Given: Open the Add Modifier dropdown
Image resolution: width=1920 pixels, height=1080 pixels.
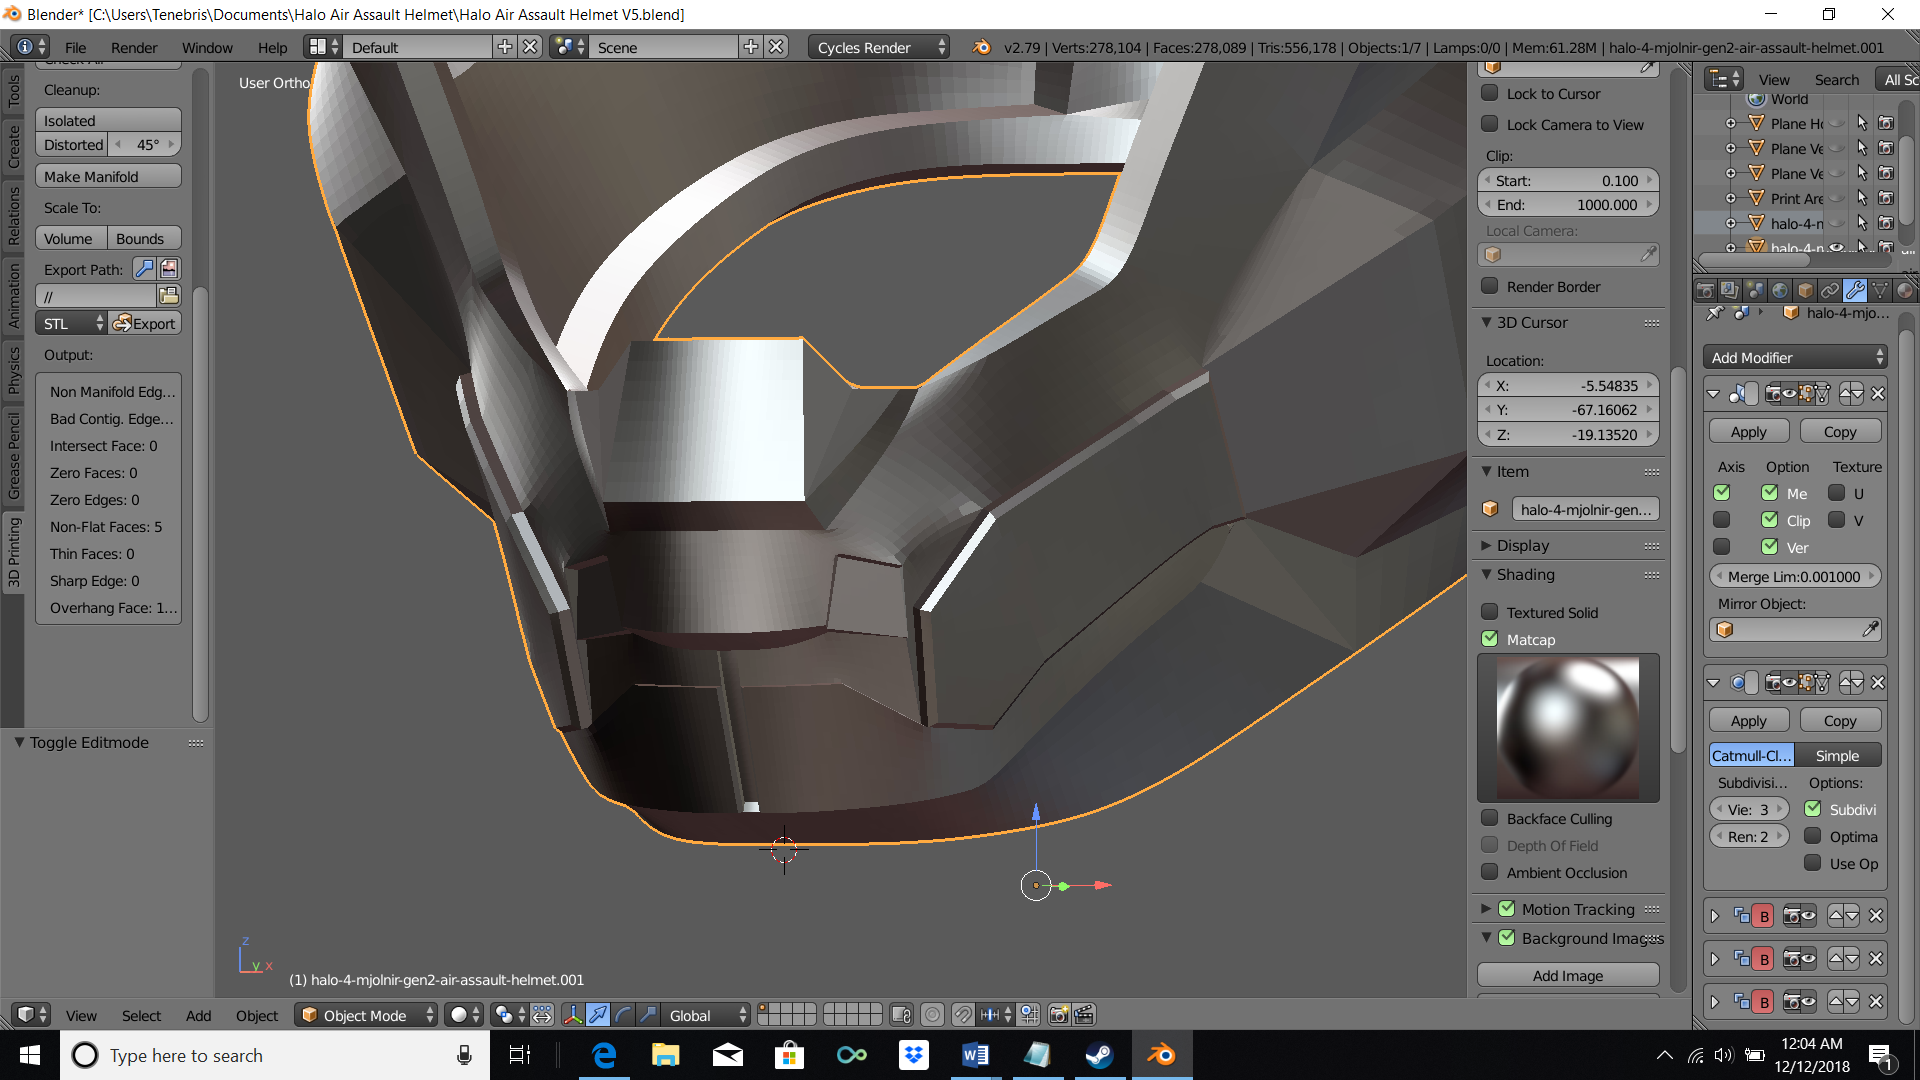Looking at the screenshot, I should click(1795, 357).
